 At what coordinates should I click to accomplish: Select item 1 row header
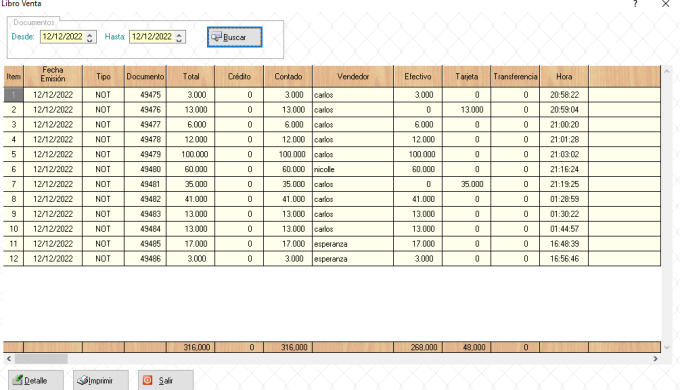(13, 95)
